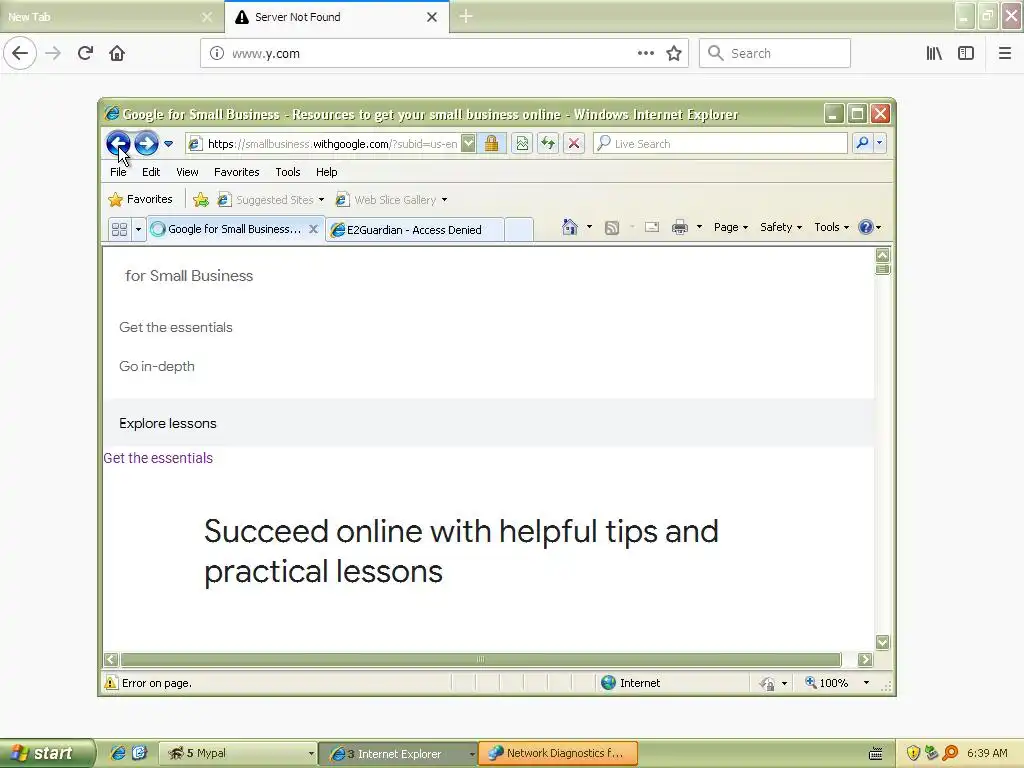Open IE Help question mark icon
Screen dimensions: 1024x768
[x=866, y=227]
